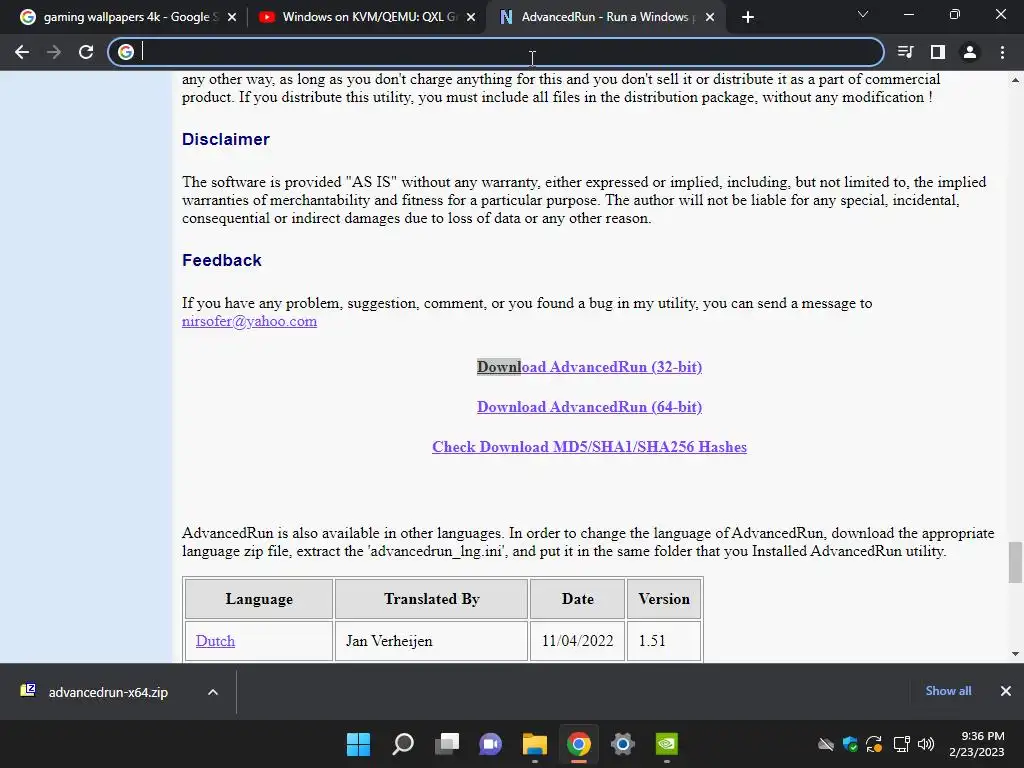This screenshot has width=1024, height=768.
Task: Open Chrome's three-dot menu
Action: coord(1002,52)
